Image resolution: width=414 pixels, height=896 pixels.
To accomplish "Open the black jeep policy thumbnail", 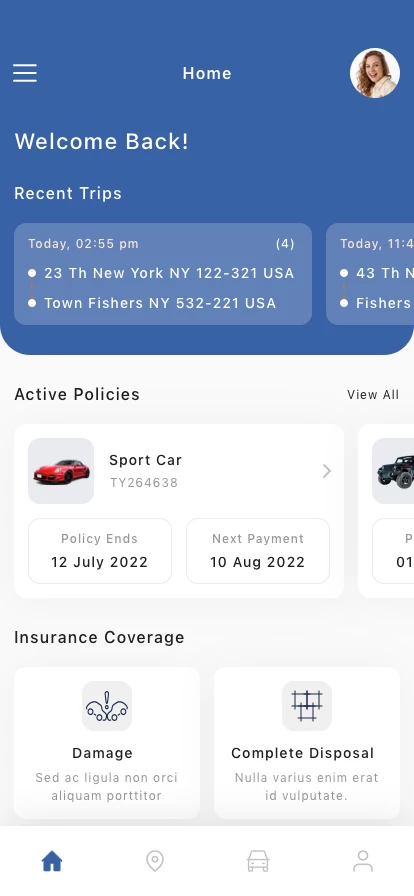I will tap(393, 471).
